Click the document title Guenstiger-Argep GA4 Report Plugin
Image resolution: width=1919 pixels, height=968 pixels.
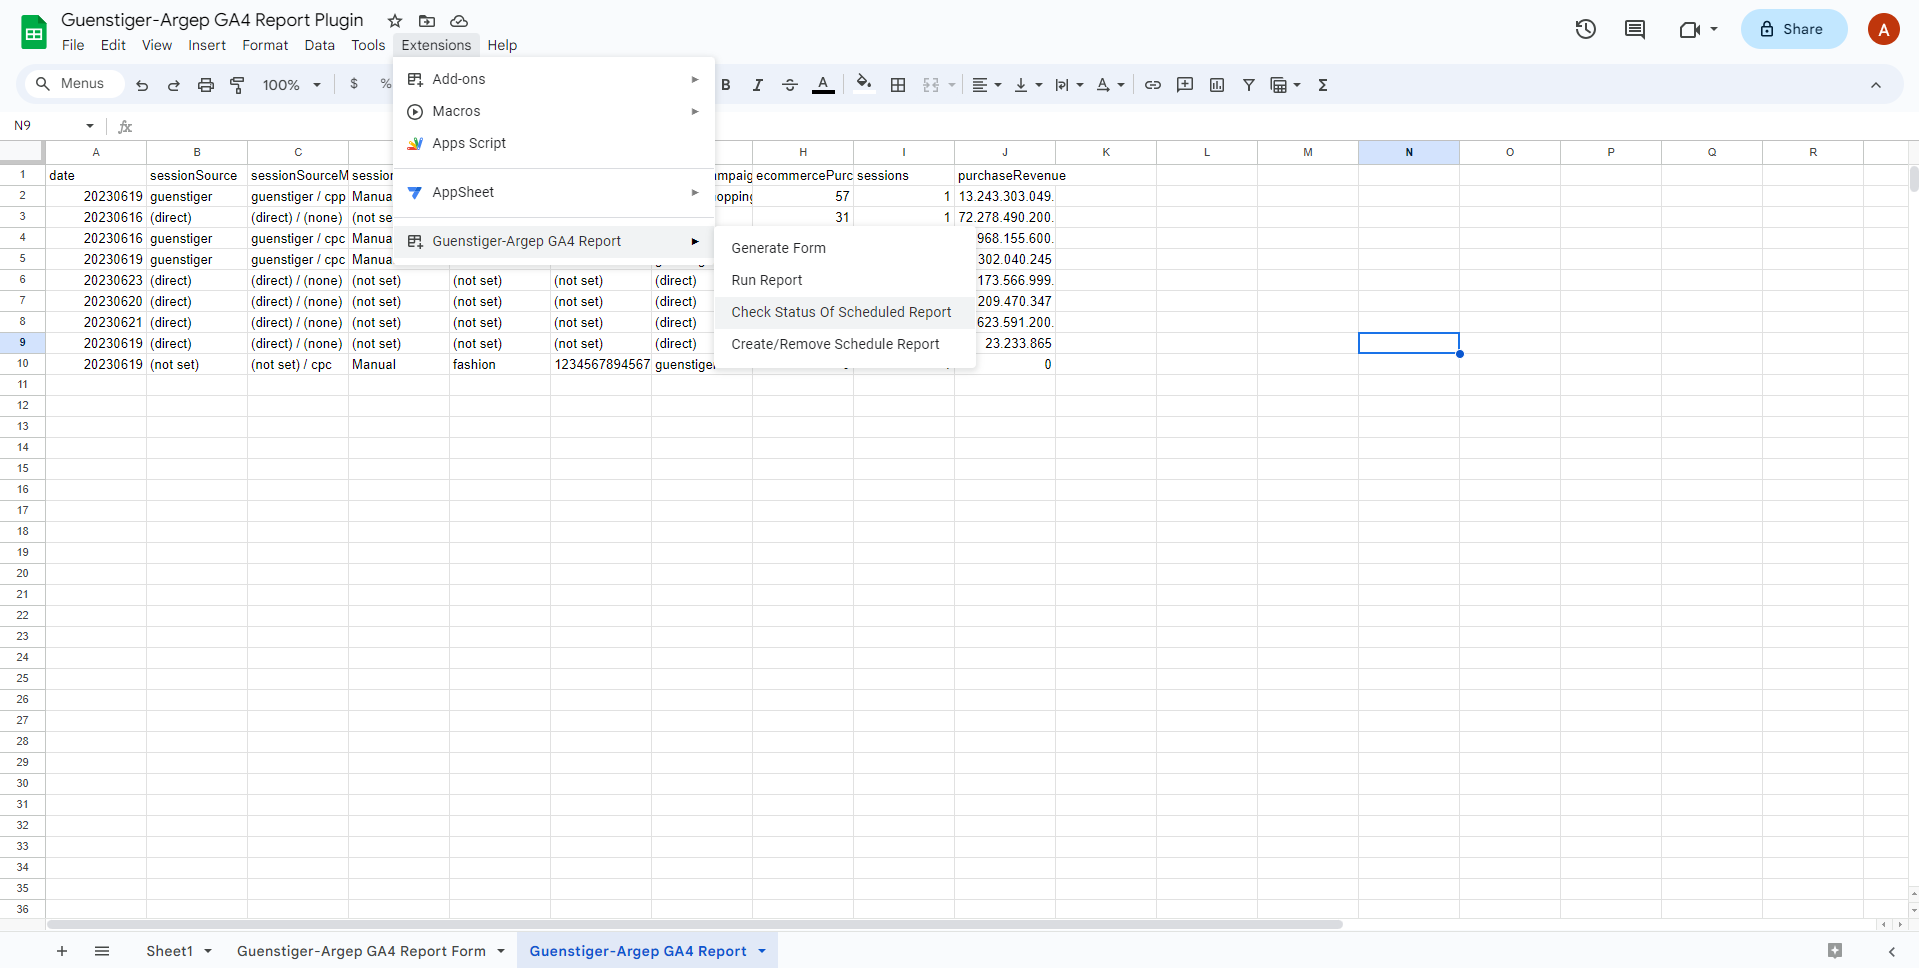212,20
